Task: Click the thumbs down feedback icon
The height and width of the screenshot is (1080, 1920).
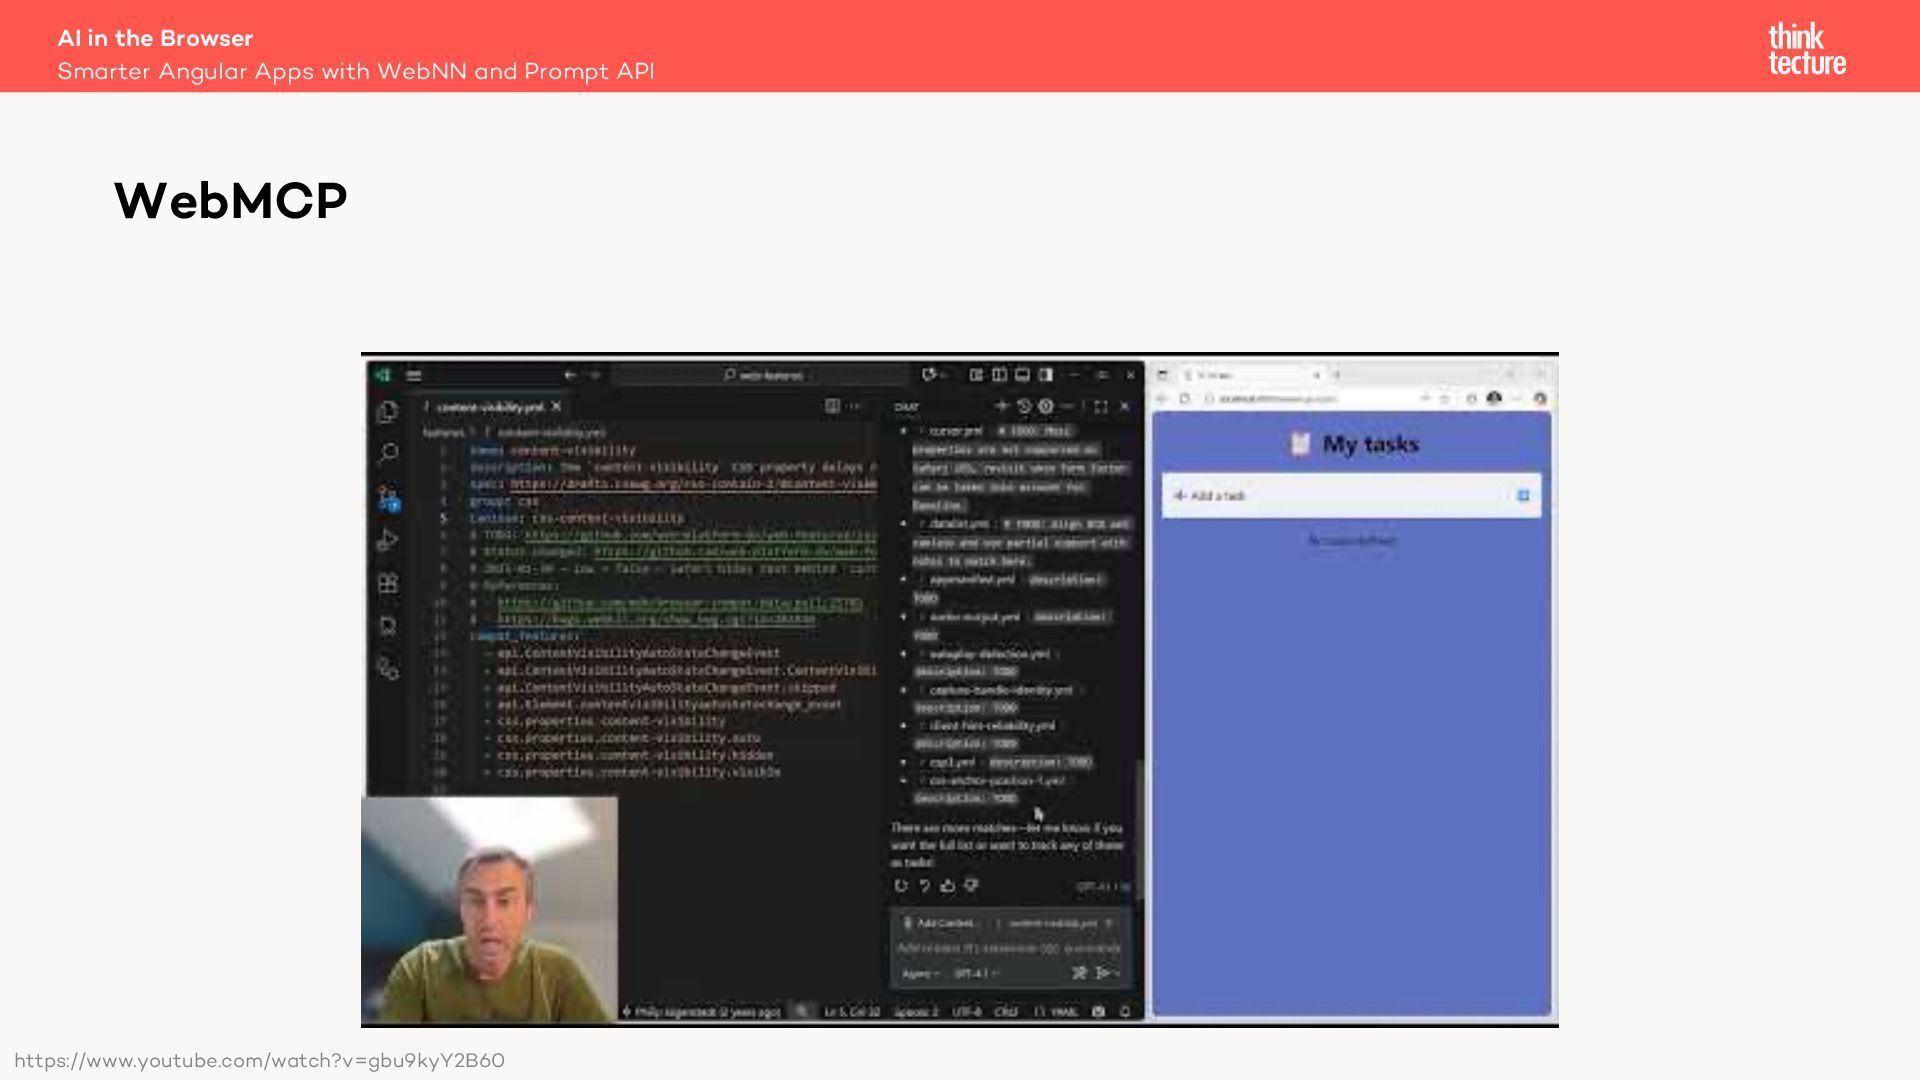Action: [x=971, y=886]
